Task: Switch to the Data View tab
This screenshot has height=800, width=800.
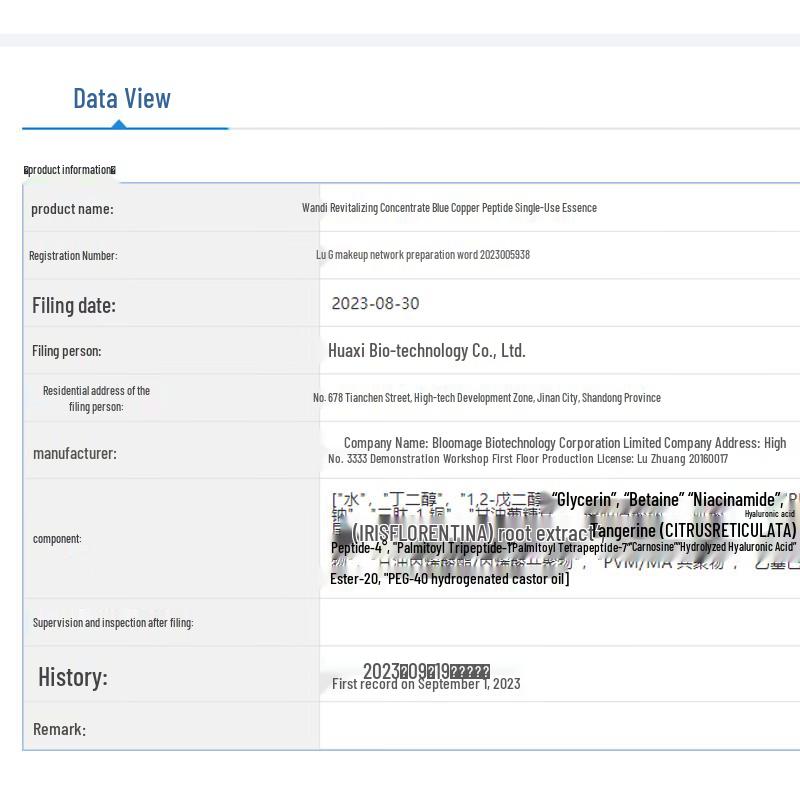Action: pyautogui.click(x=122, y=99)
